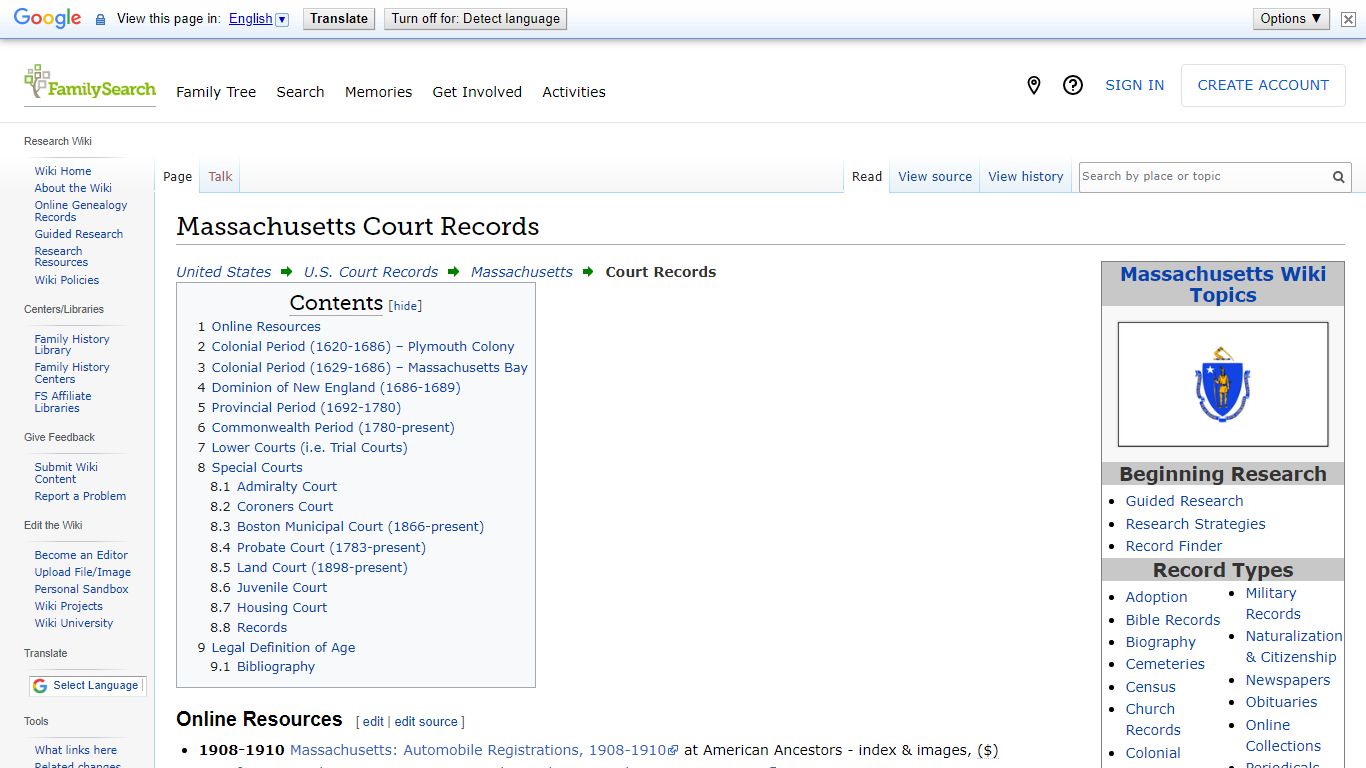Open the Activities menu
The height and width of the screenshot is (768, 1366).
click(x=574, y=92)
